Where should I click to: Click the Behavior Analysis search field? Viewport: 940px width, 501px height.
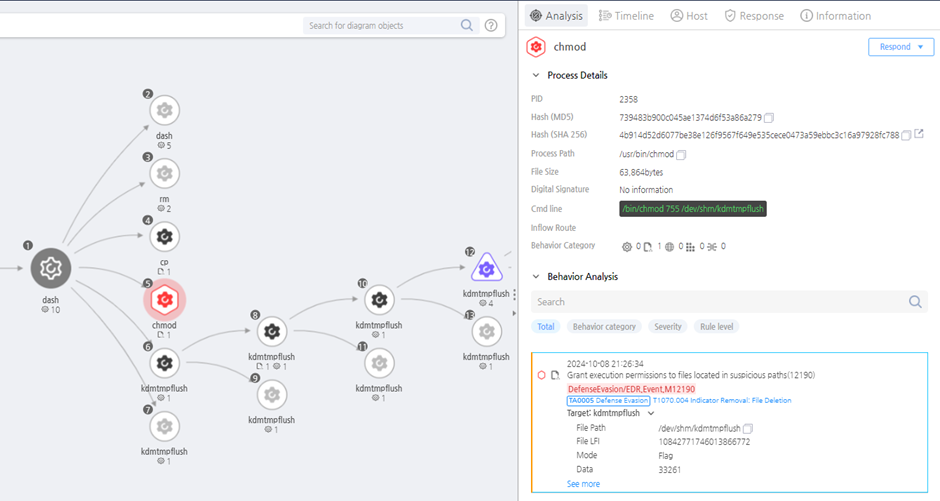coord(715,301)
